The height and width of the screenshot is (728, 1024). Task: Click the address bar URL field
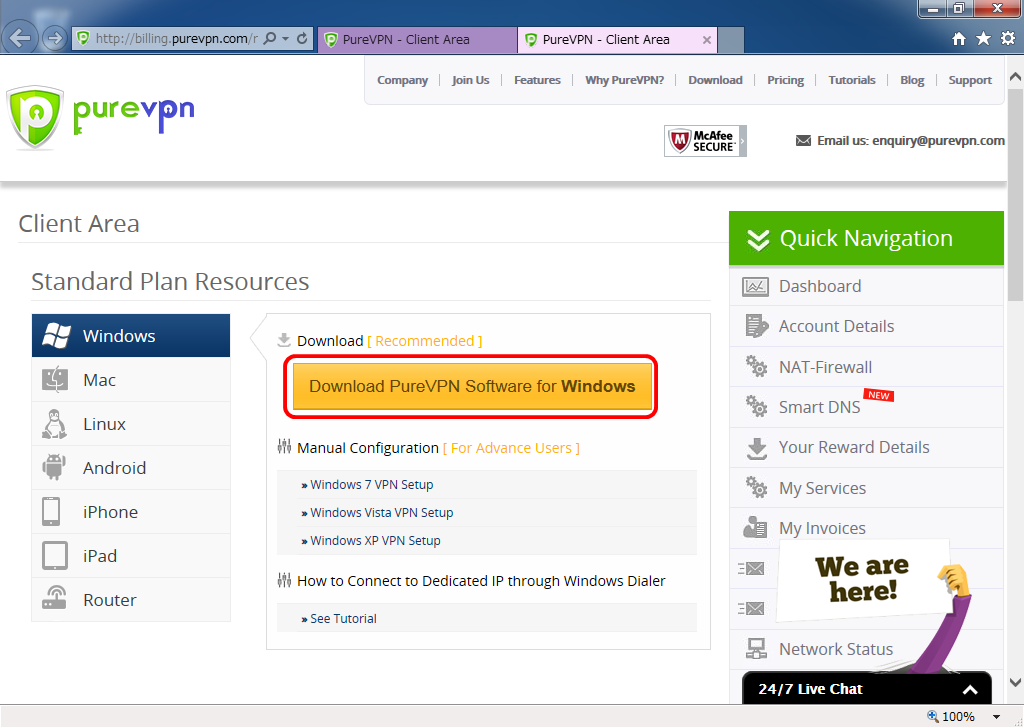pyautogui.click(x=176, y=39)
